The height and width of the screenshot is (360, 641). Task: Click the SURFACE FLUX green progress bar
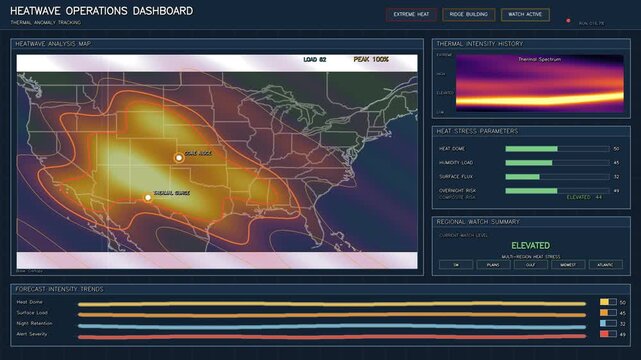tap(522, 177)
